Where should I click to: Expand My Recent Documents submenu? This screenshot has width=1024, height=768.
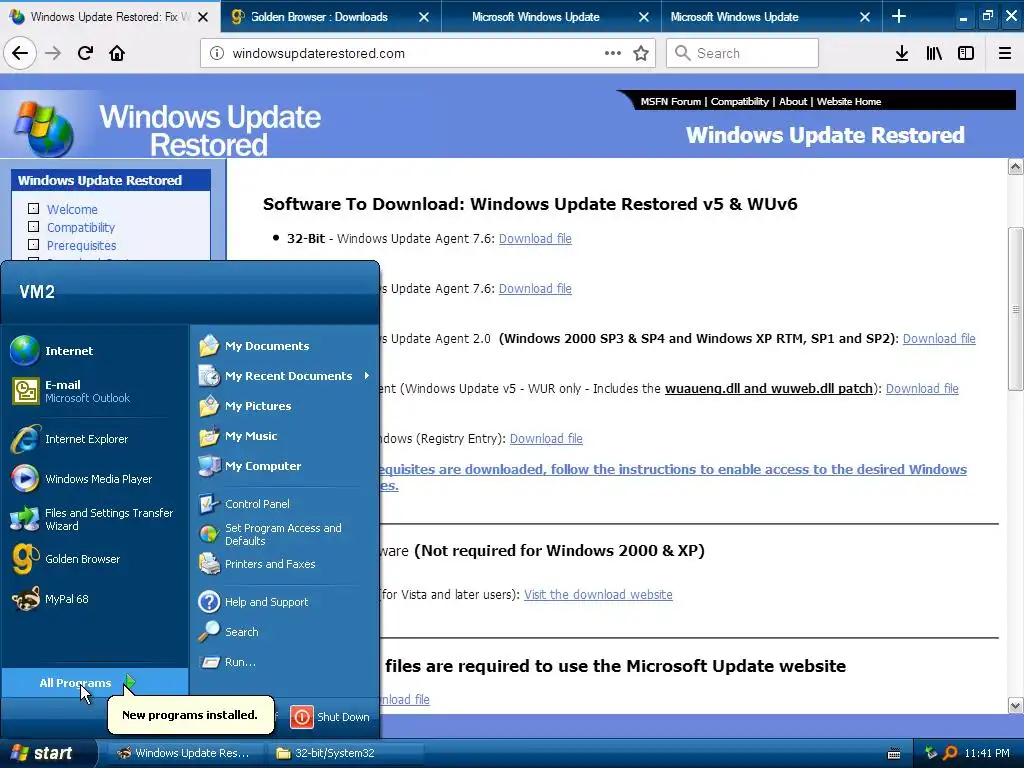[x=284, y=376]
